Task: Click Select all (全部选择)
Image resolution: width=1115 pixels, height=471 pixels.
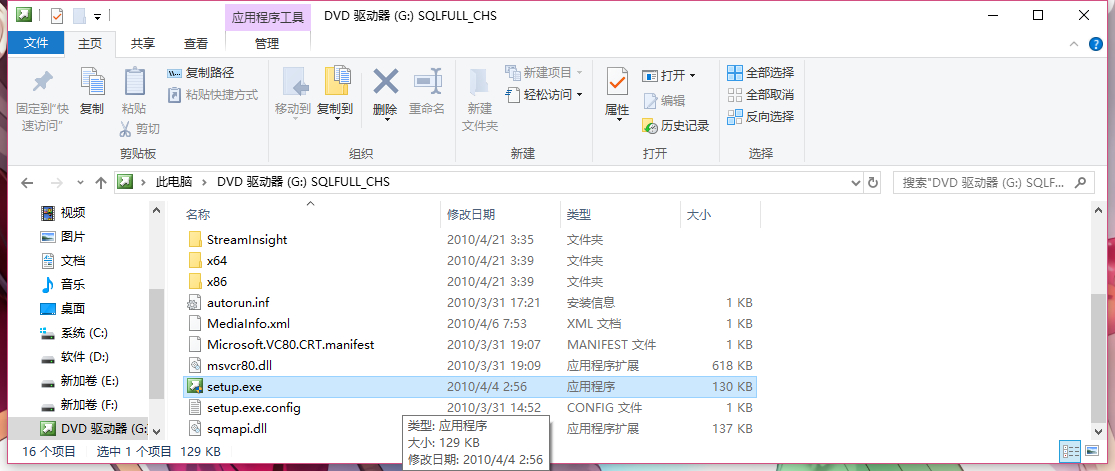Action: 761,73
